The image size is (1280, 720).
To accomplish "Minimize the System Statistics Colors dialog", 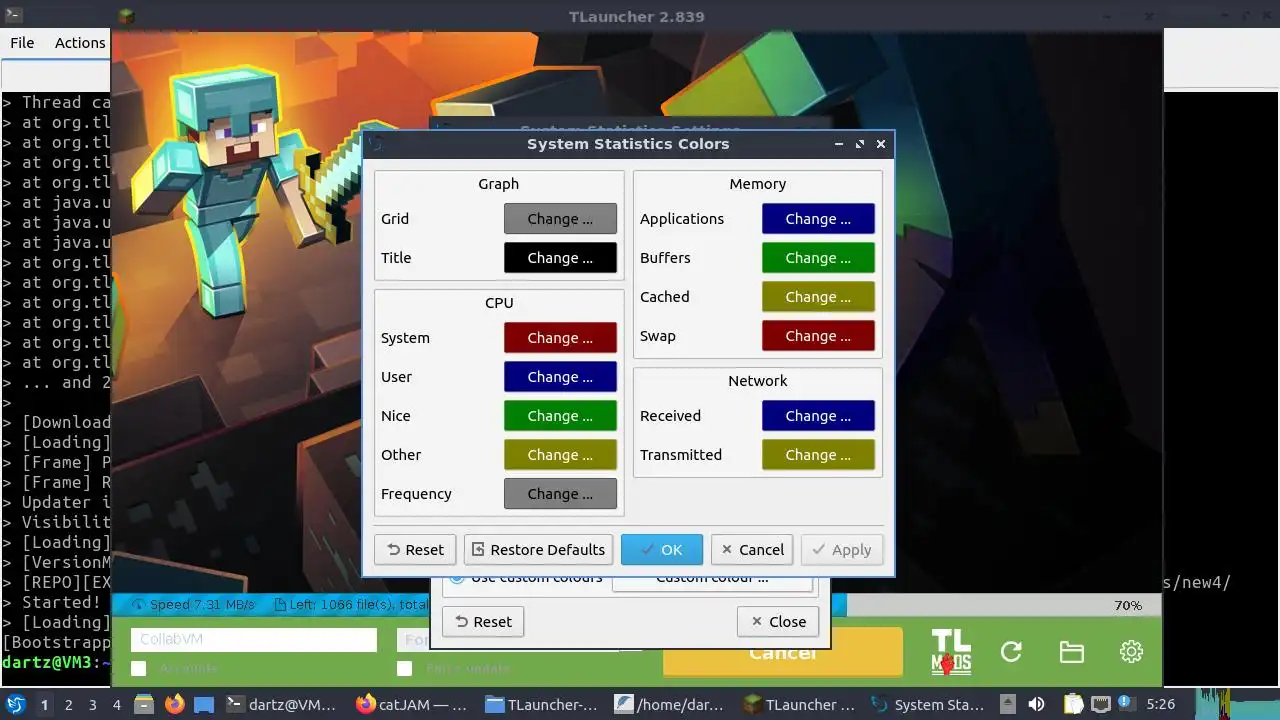I will (839, 144).
